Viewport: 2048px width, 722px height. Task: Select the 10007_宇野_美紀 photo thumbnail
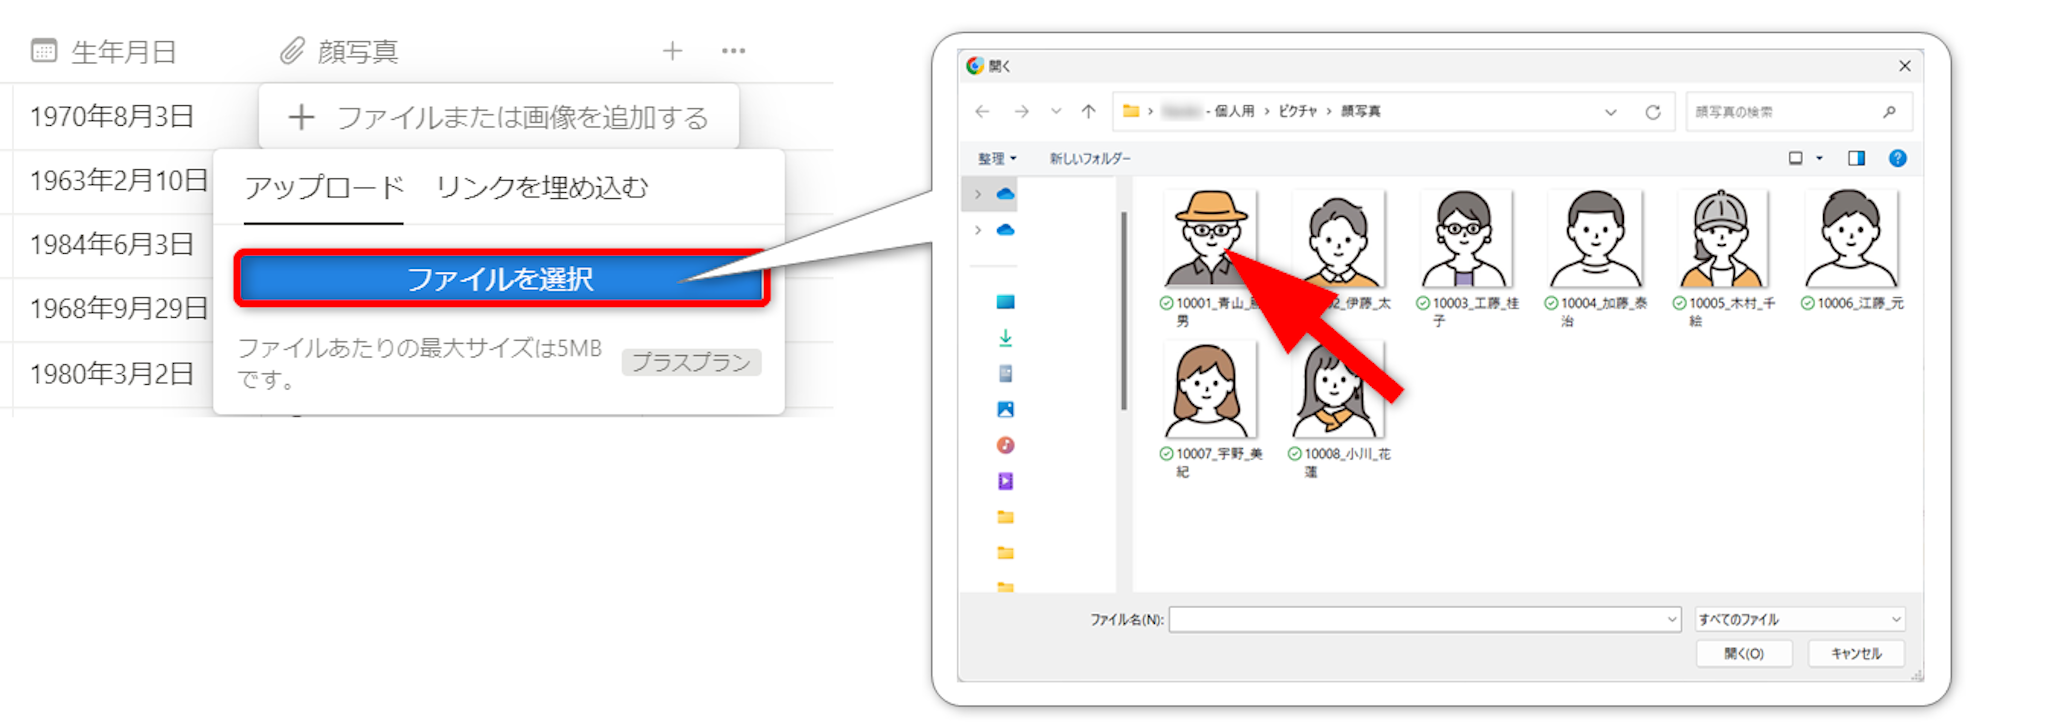(1210, 389)
